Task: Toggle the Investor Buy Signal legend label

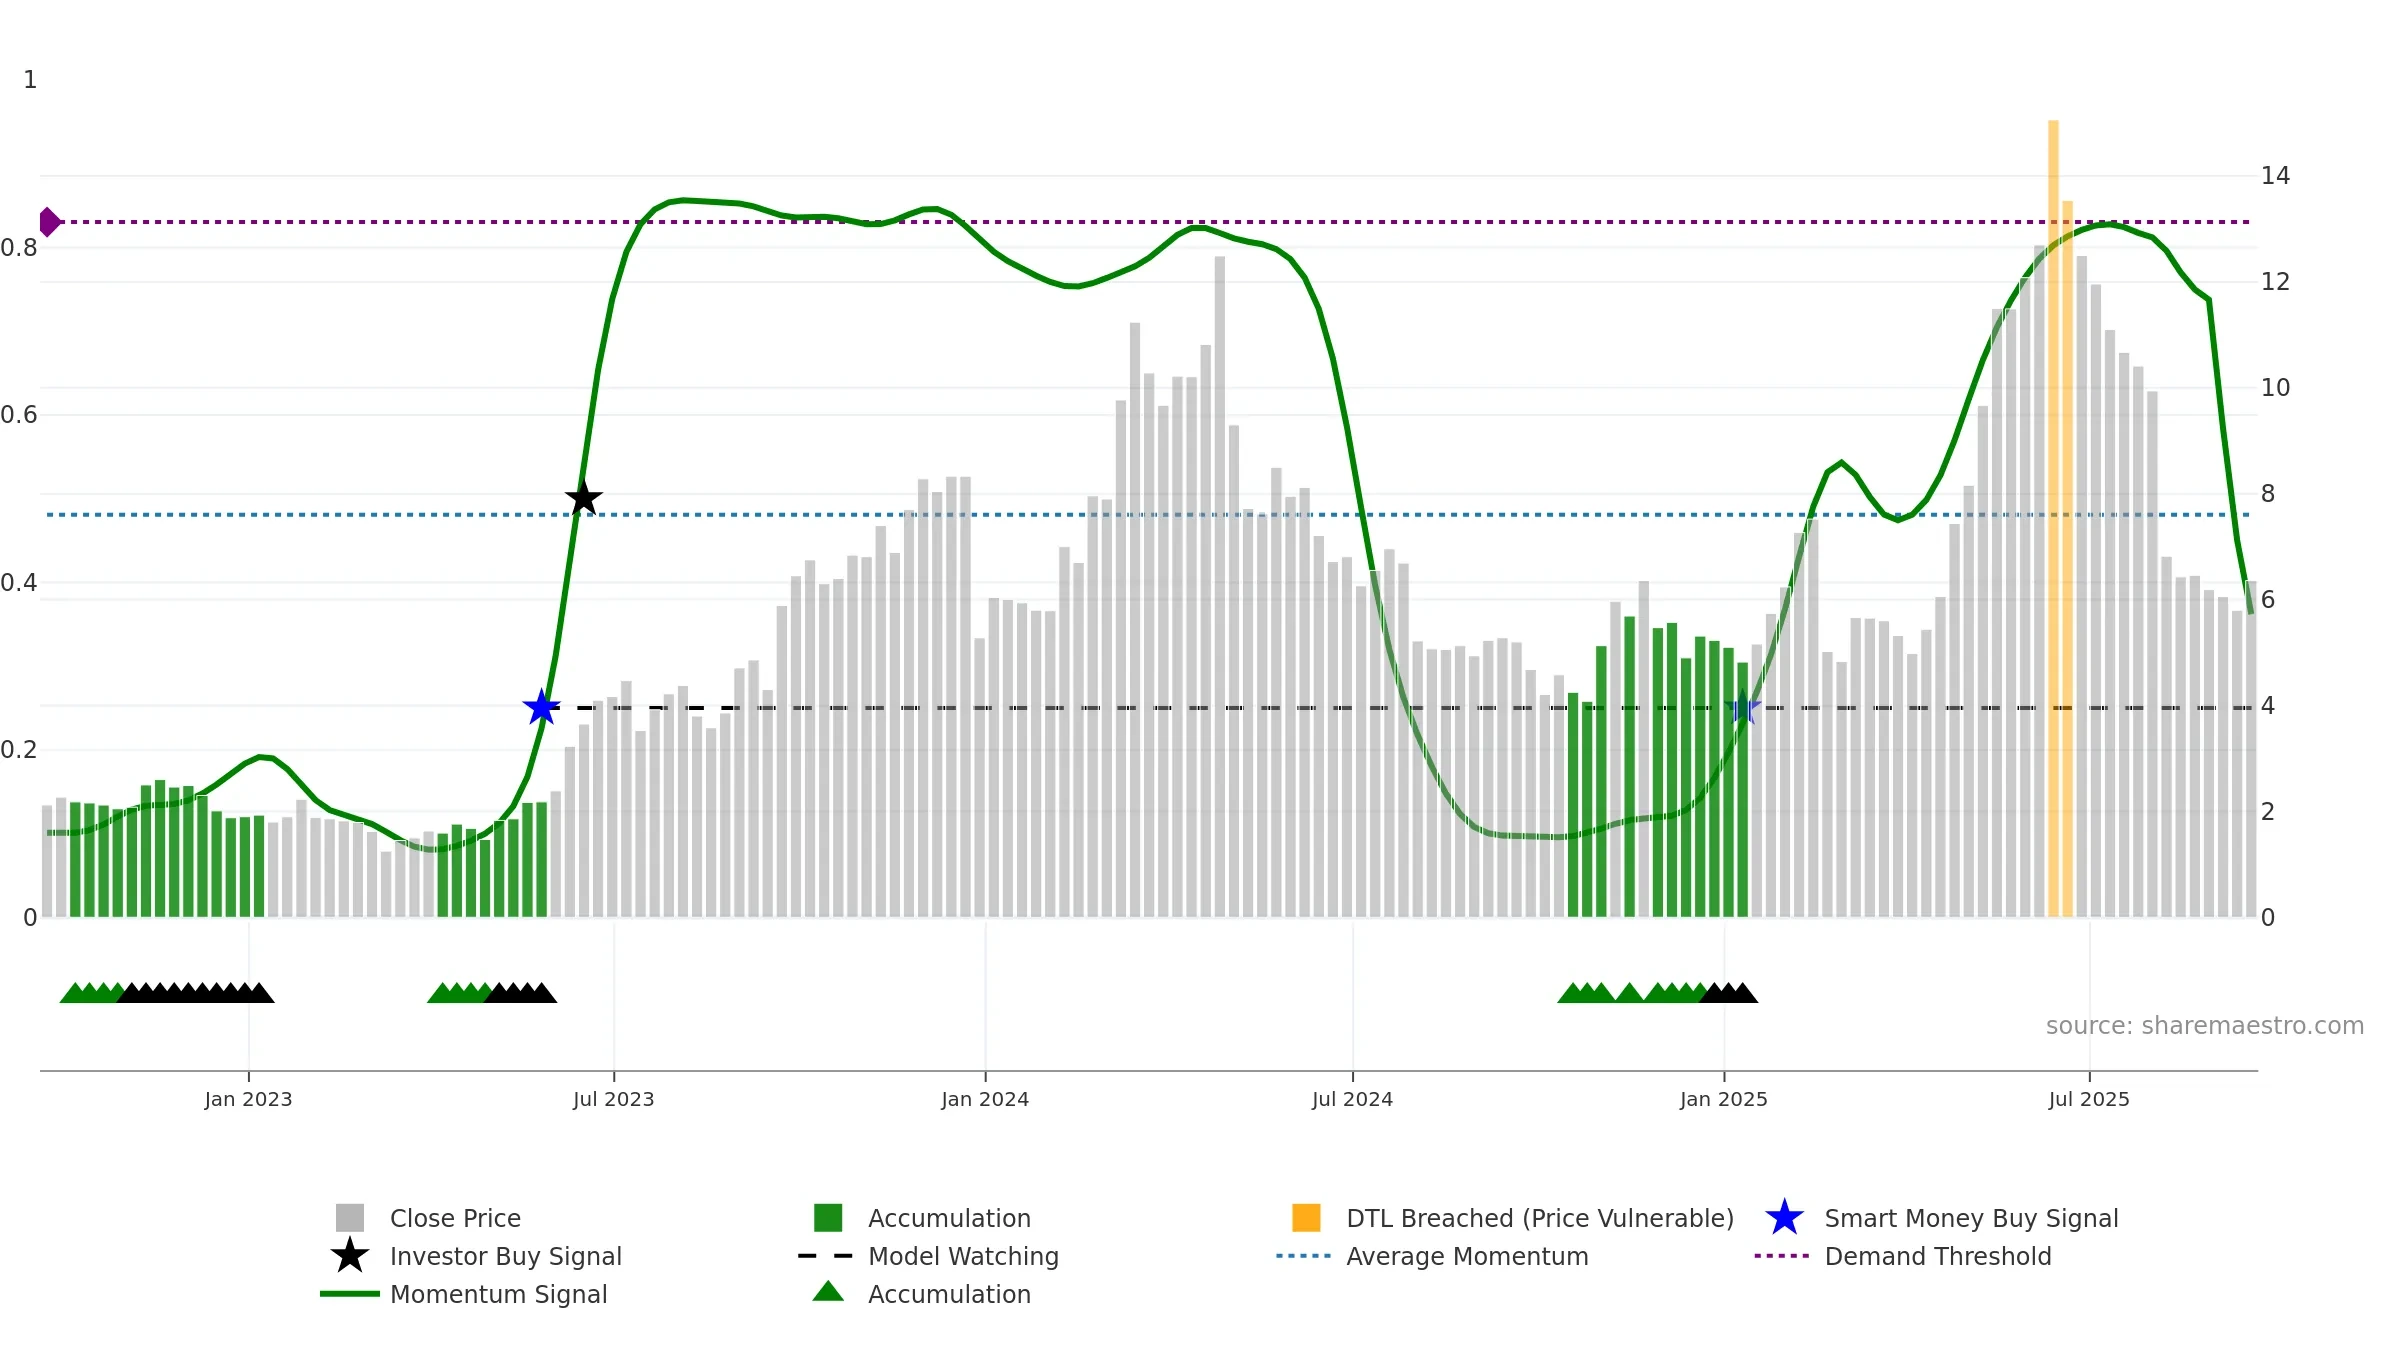Action: (x=506, y=1256)
